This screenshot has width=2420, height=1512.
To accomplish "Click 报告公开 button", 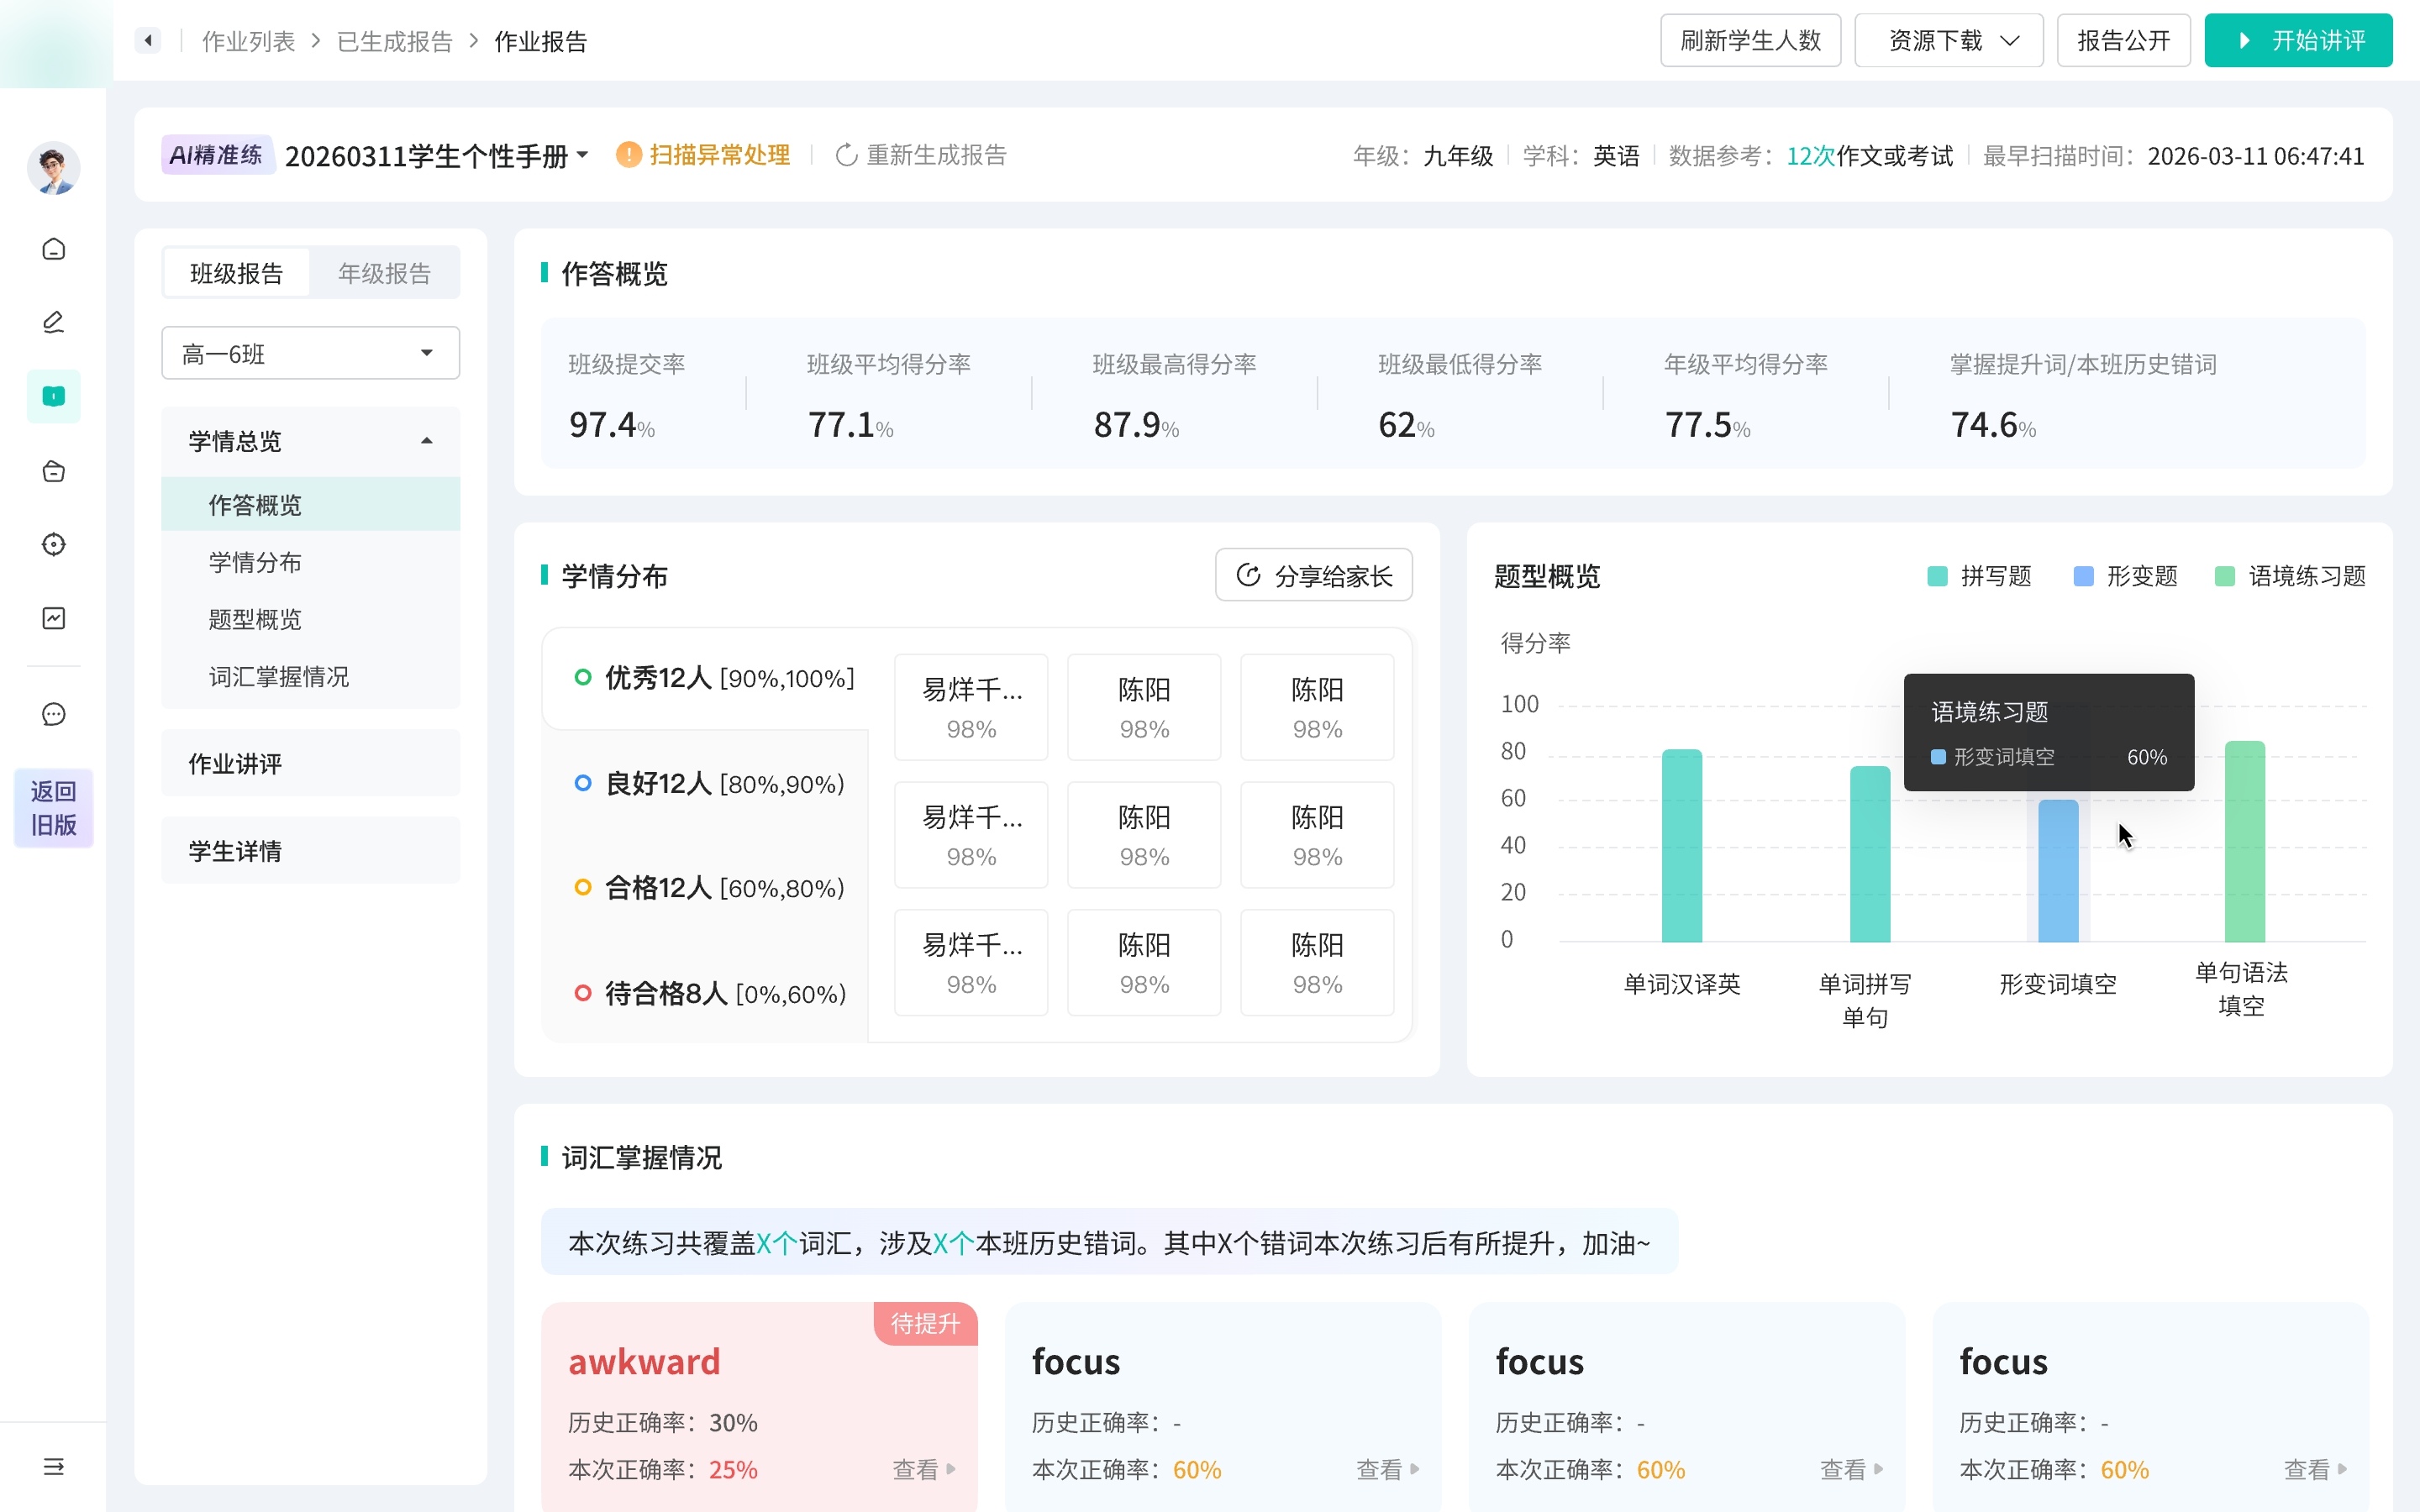I will click(2123, 41).
